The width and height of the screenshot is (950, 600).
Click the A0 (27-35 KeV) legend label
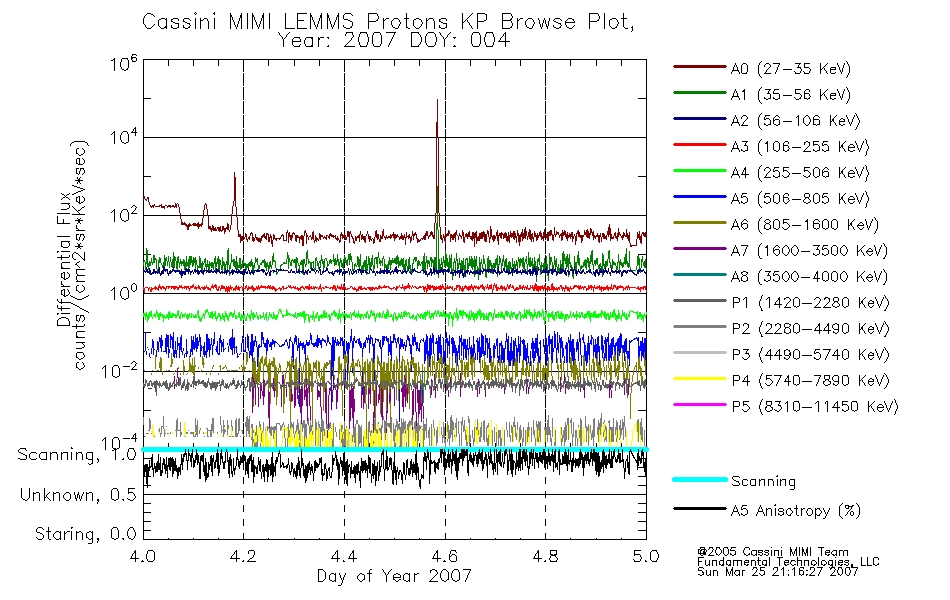790,69
